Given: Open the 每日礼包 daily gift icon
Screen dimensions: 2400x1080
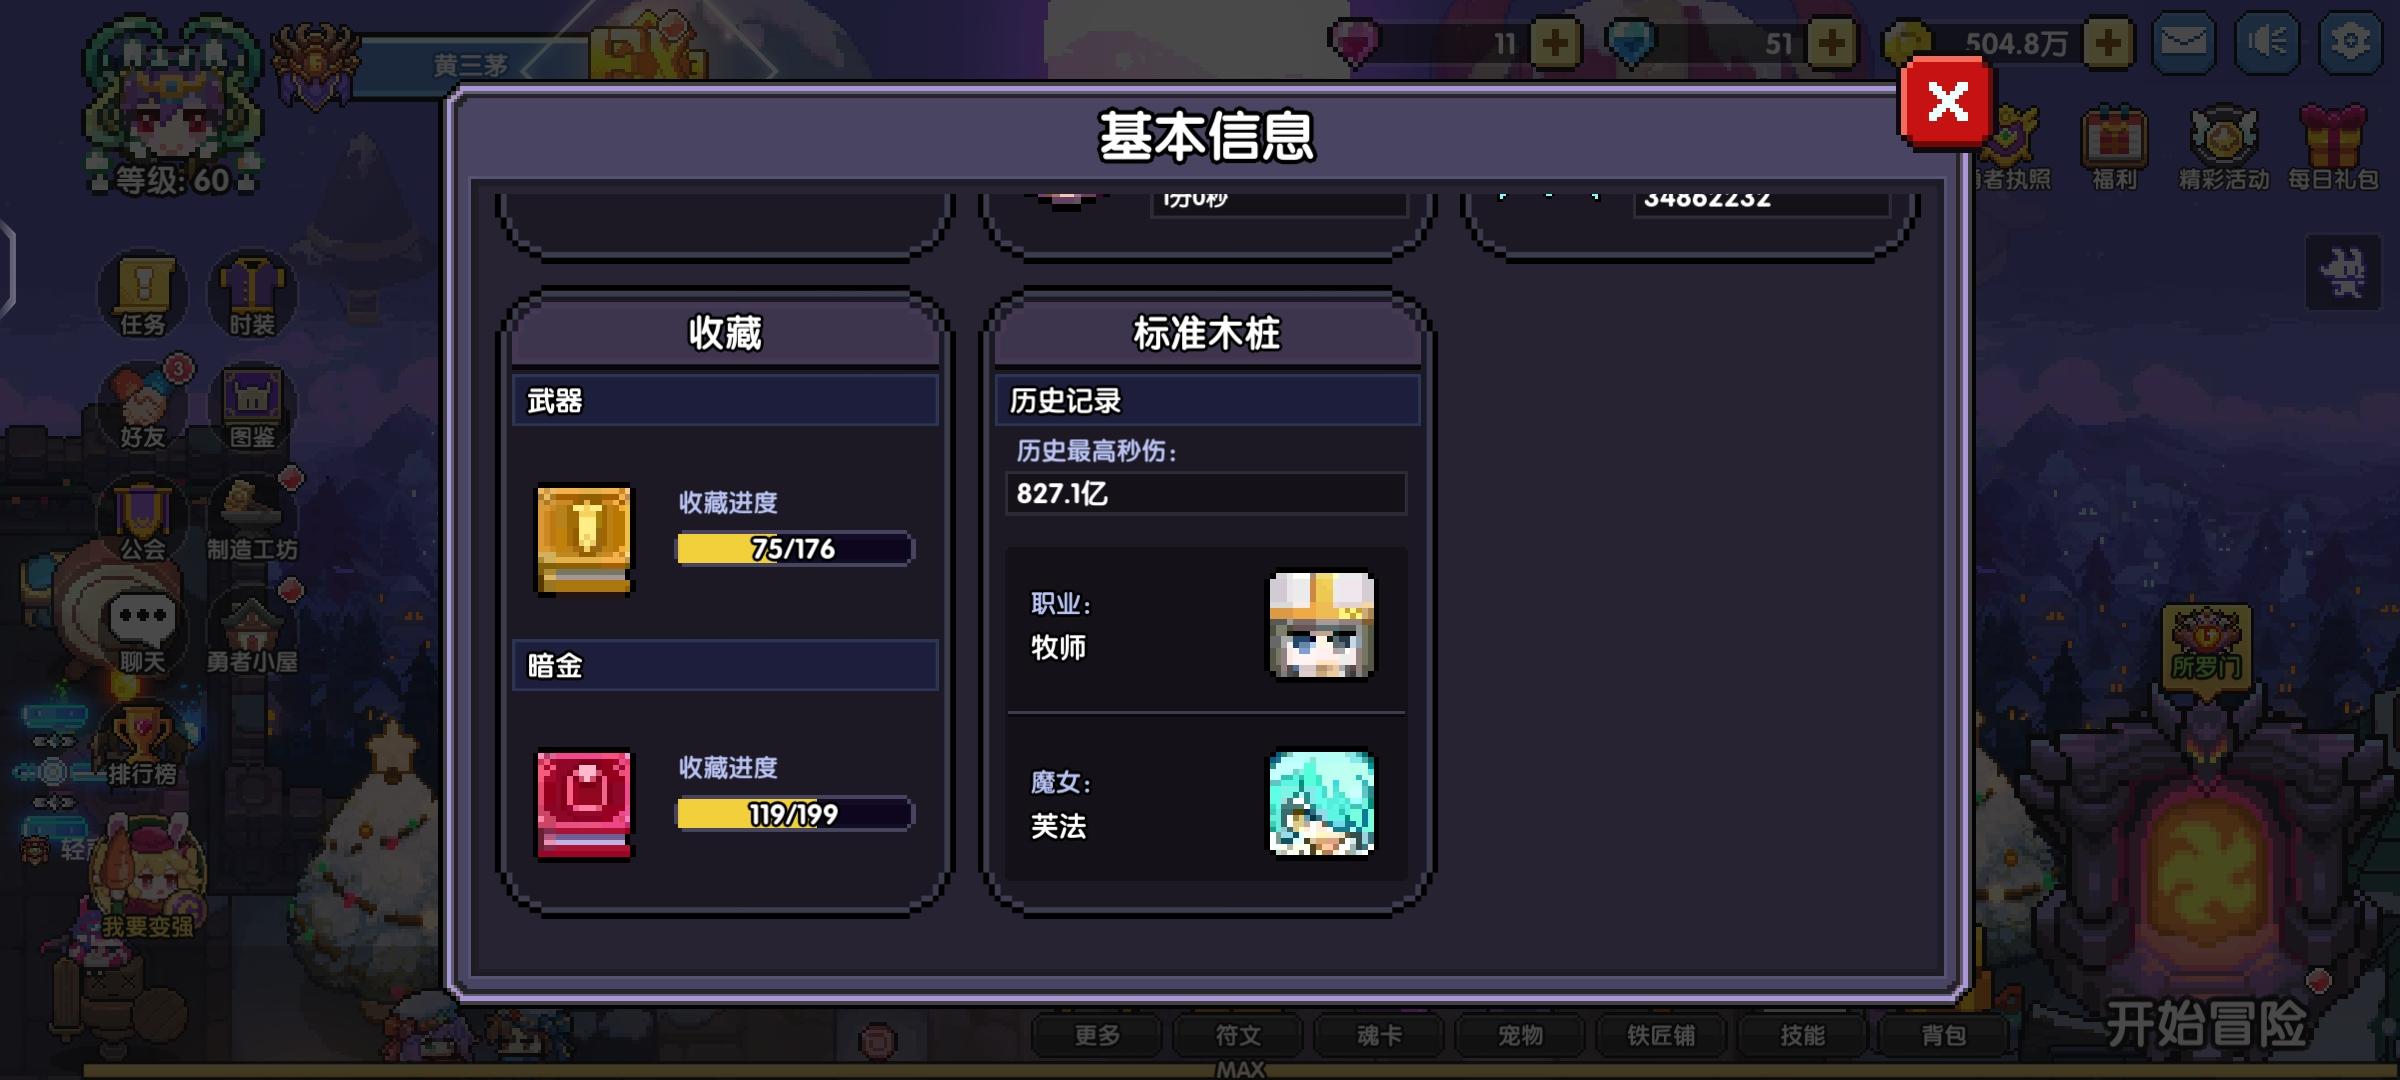Looking at the screenshot, I should coord(2333,147).
